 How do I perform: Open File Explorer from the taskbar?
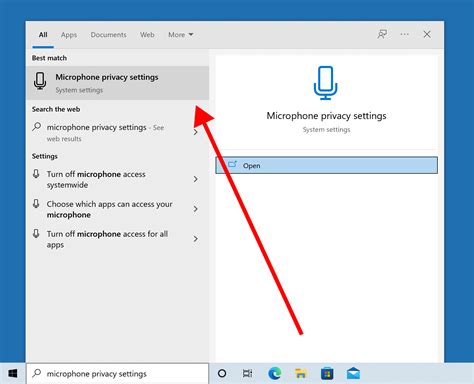pyautogui.click(x=301, y=374)
